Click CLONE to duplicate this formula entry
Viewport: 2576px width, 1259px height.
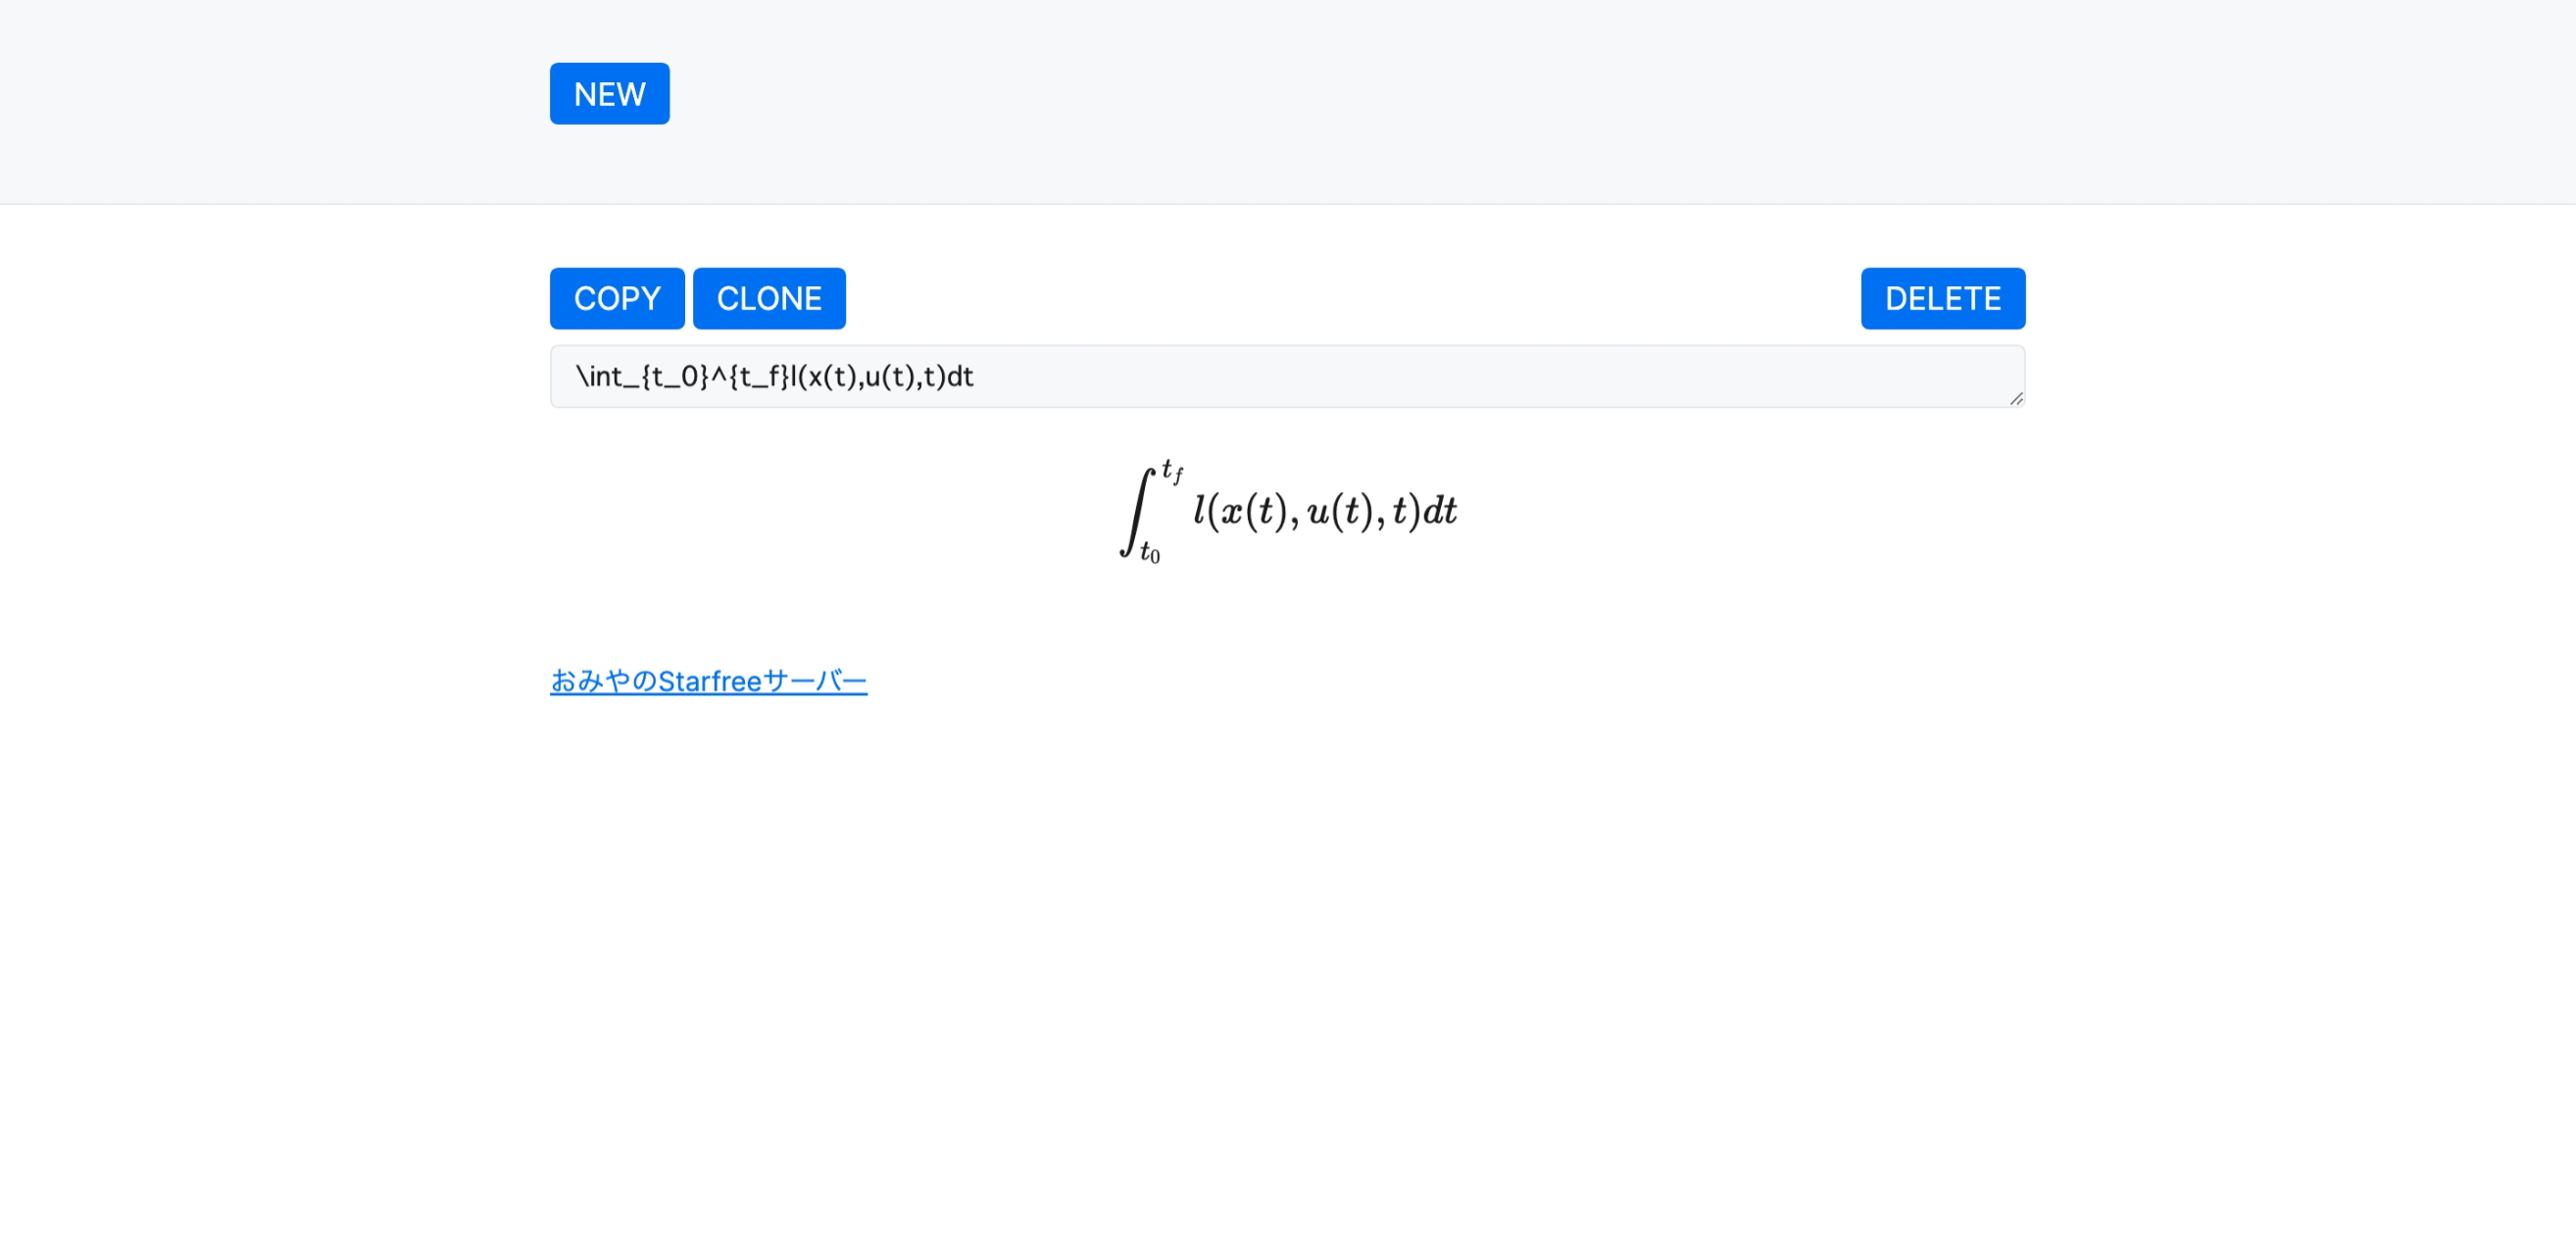tap(769, 298)
